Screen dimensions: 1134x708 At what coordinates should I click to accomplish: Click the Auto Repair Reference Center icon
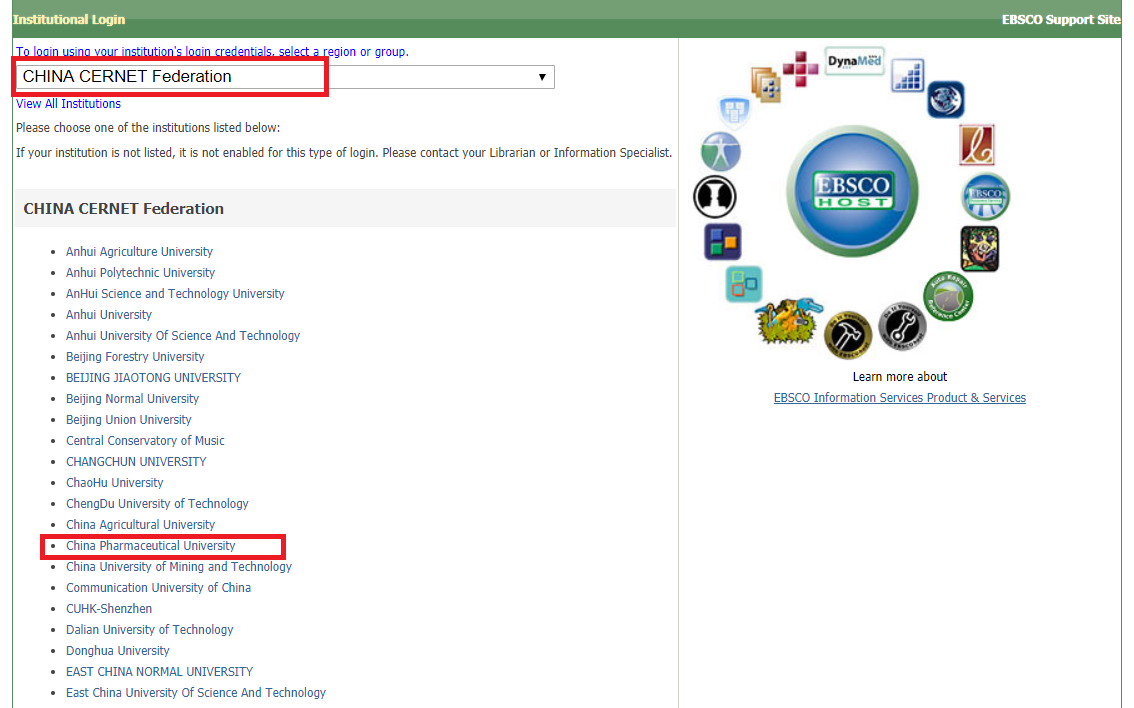947,295
